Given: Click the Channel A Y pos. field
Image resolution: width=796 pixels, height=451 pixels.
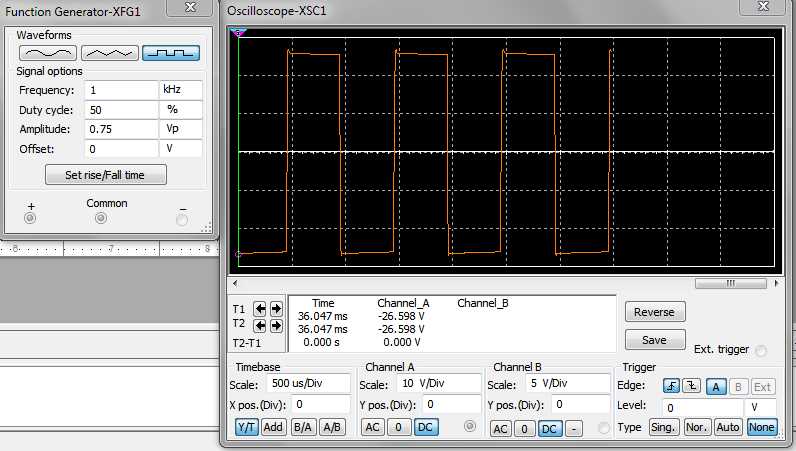Looking at the screenshot, I should point(451,405).
